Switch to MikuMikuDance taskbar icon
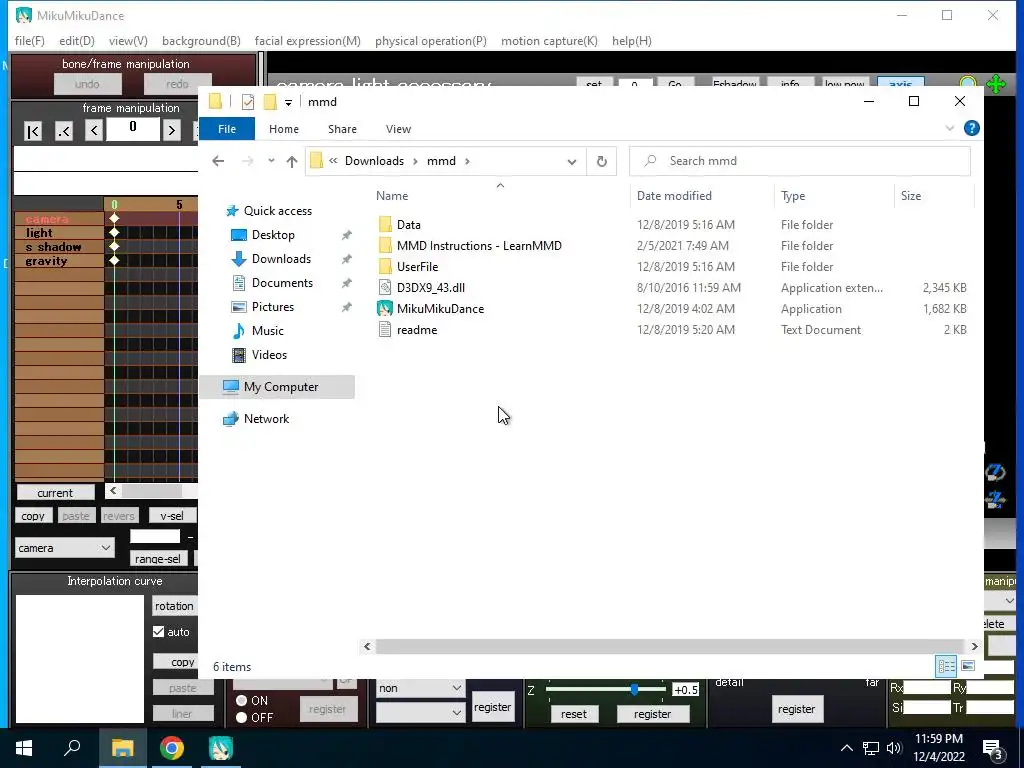 coord(221,748)
